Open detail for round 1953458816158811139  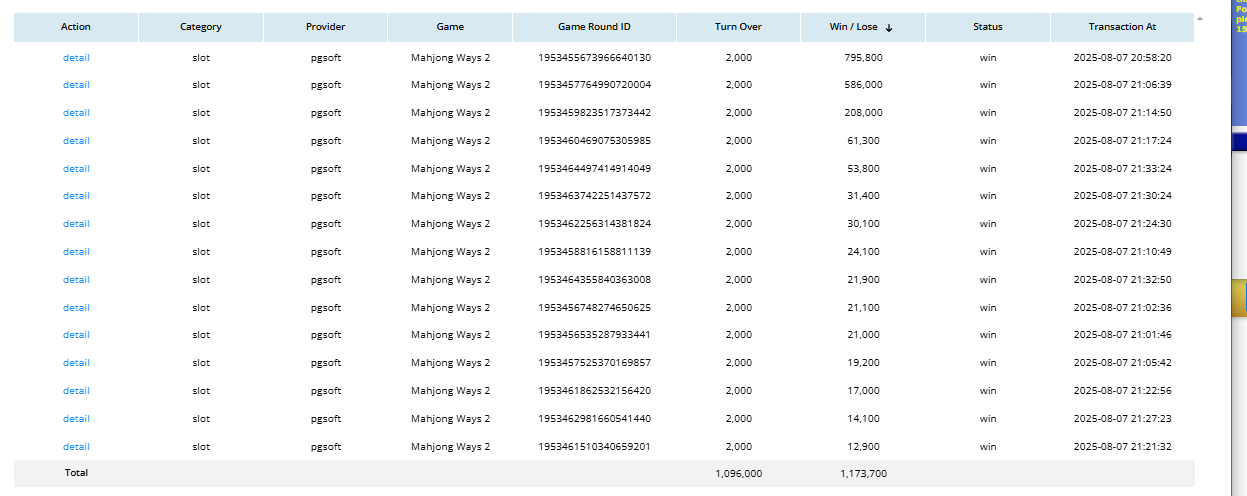pos(76,252)
